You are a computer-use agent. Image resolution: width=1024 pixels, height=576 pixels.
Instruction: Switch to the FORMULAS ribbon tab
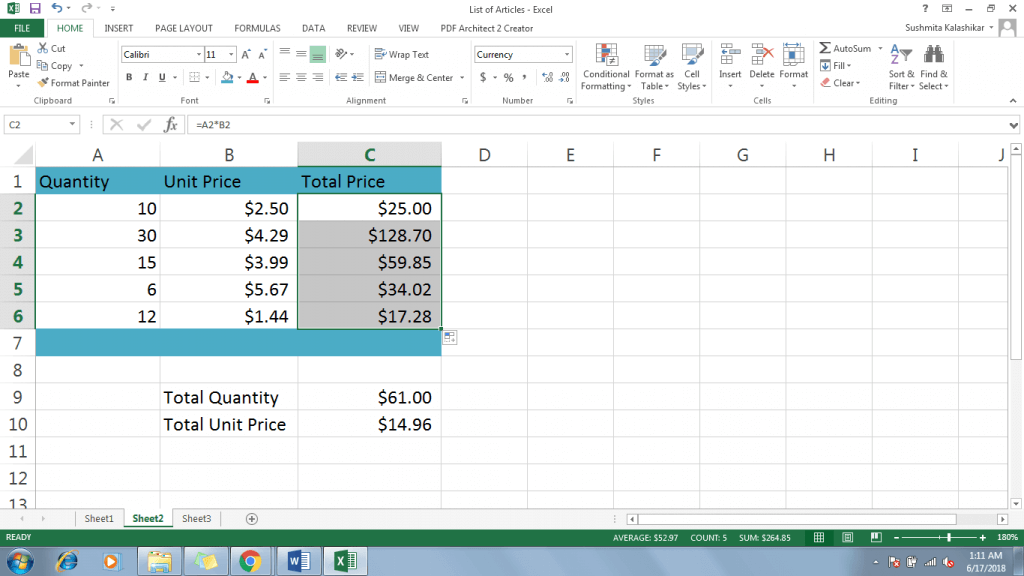coord(257,27)
